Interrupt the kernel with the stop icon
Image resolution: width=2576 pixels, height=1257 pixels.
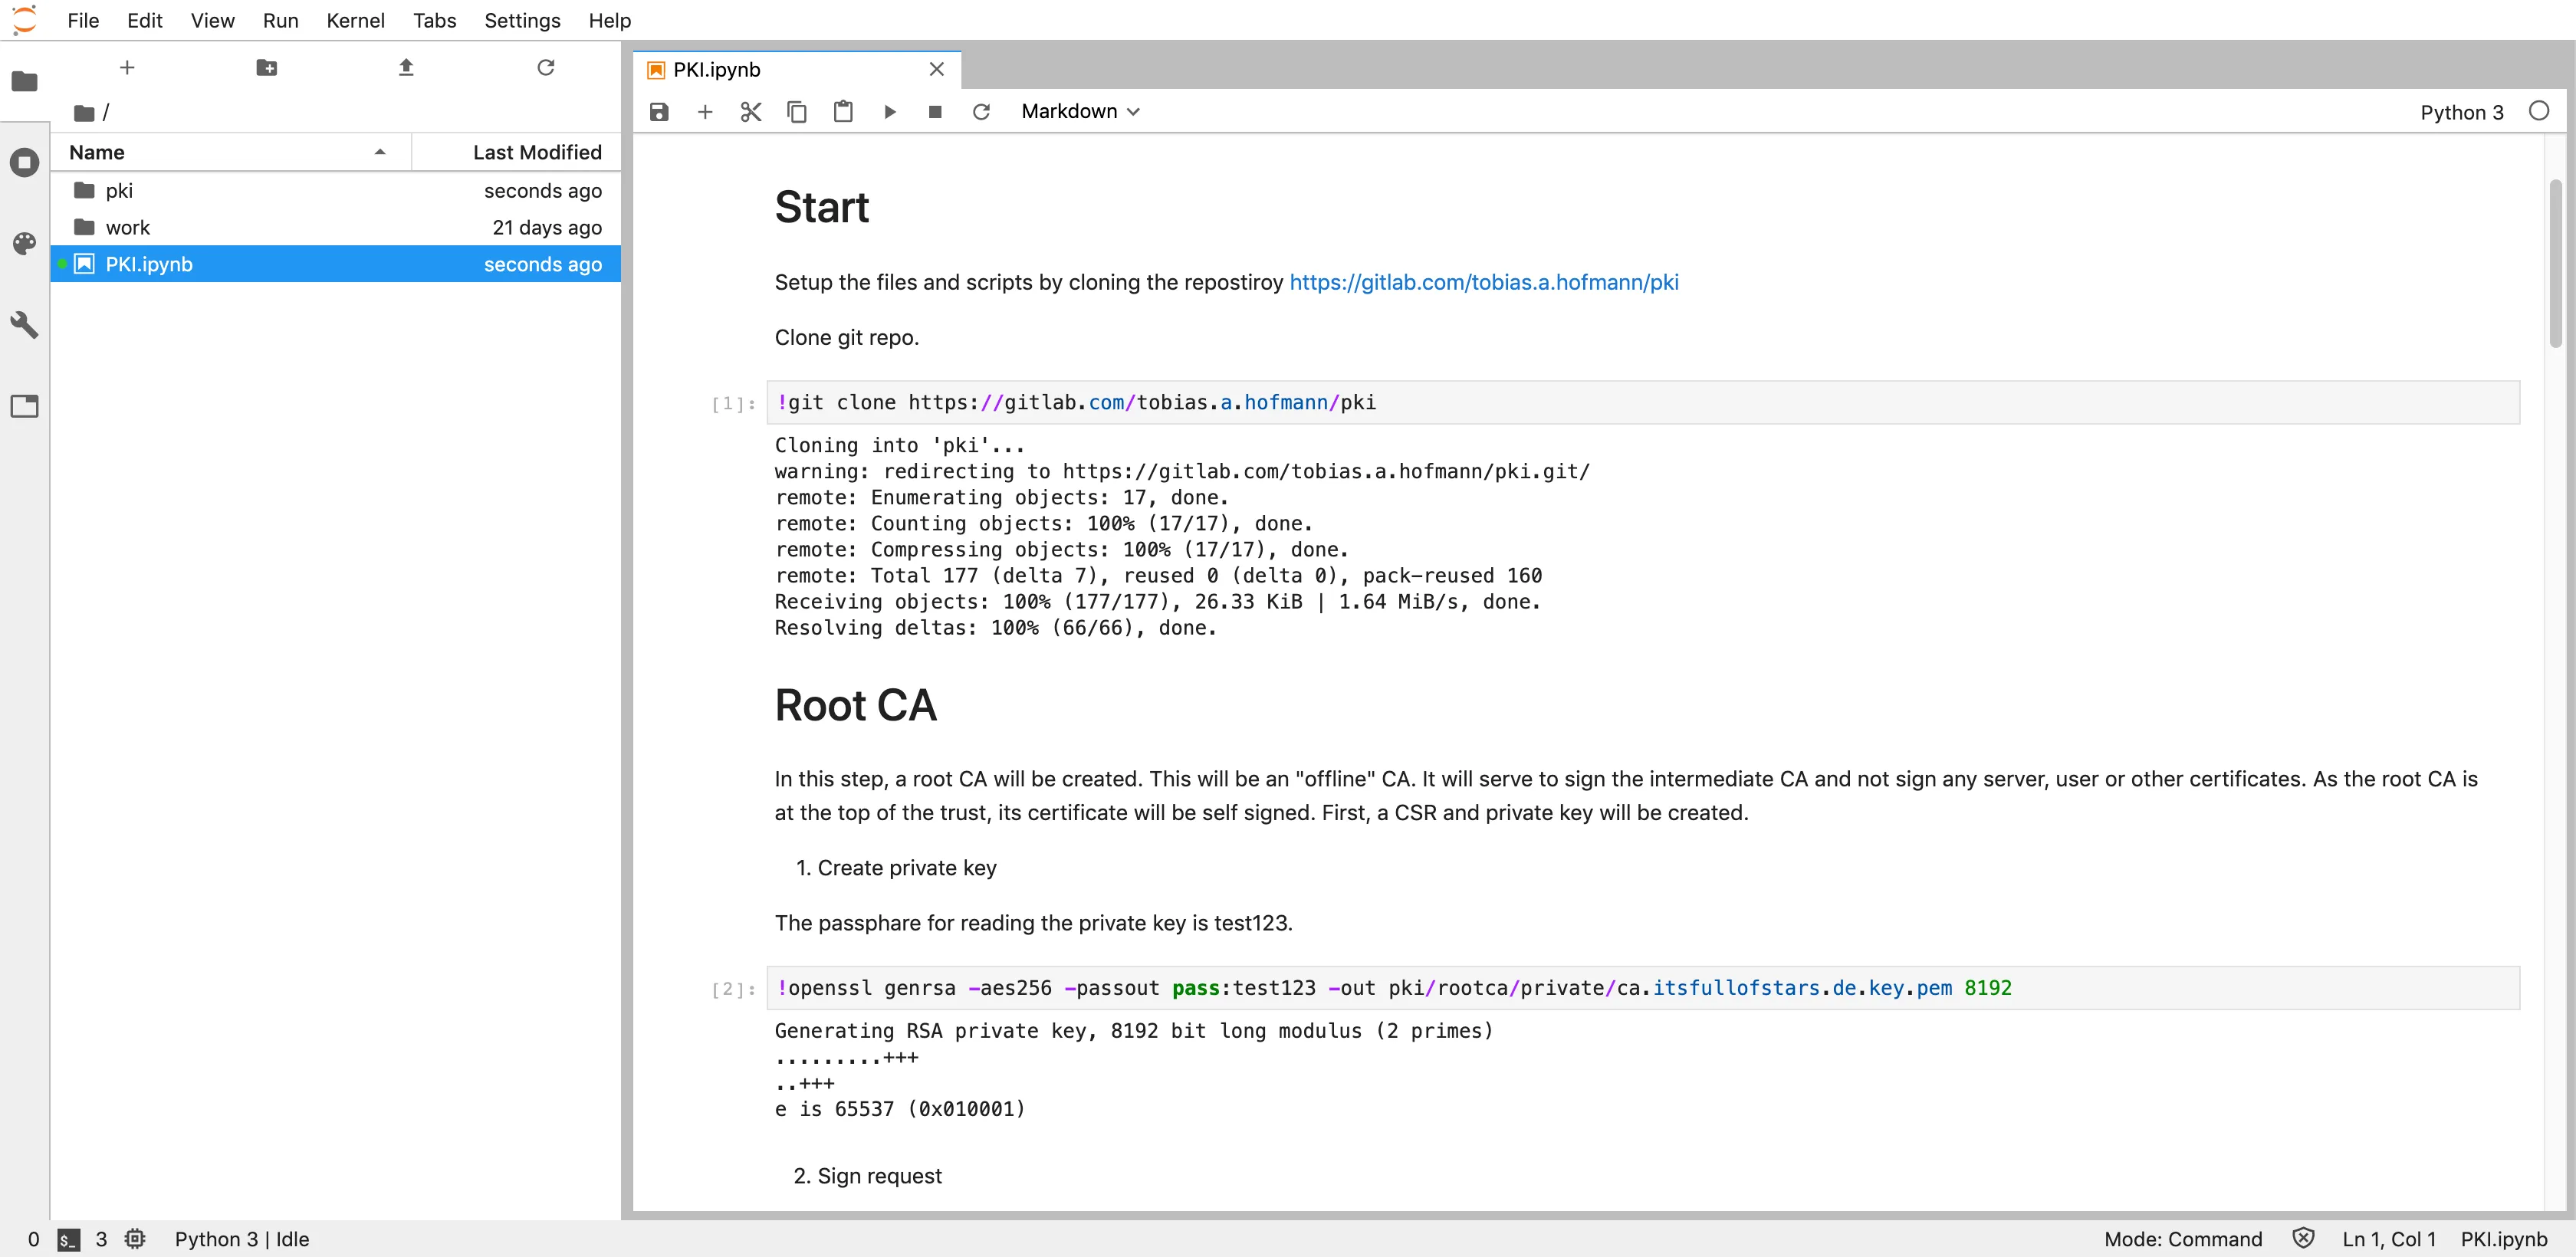tap(935, 112)
